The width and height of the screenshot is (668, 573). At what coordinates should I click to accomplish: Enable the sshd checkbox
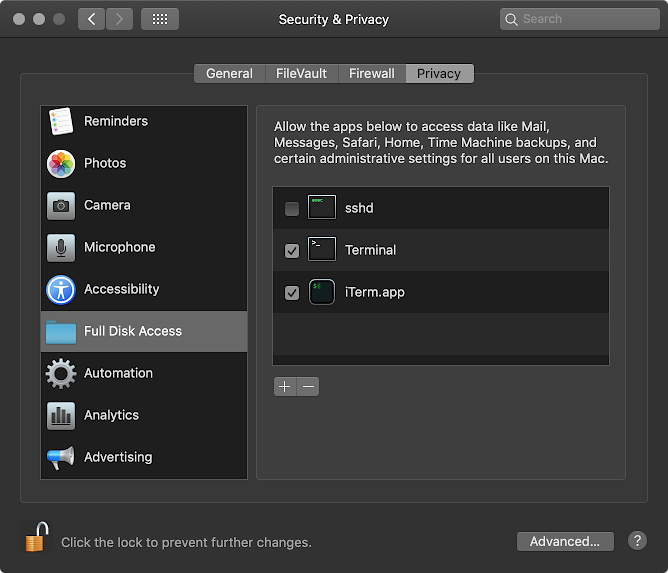(292, 209)
